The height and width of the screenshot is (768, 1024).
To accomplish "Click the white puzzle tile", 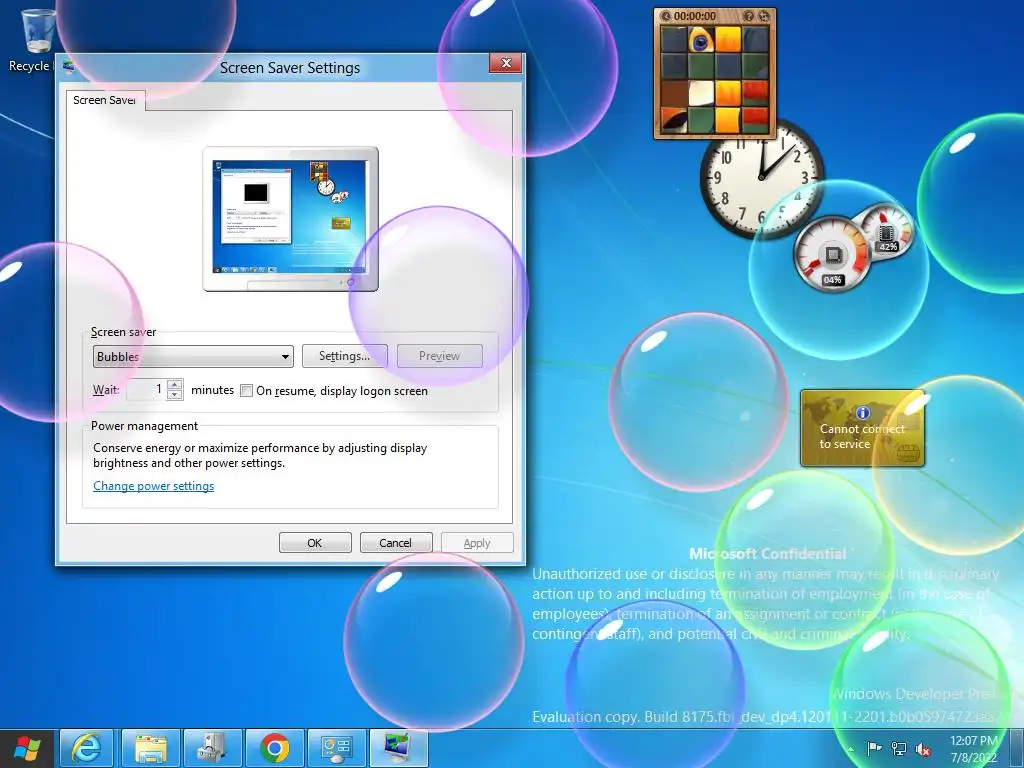I will point(701,93).
